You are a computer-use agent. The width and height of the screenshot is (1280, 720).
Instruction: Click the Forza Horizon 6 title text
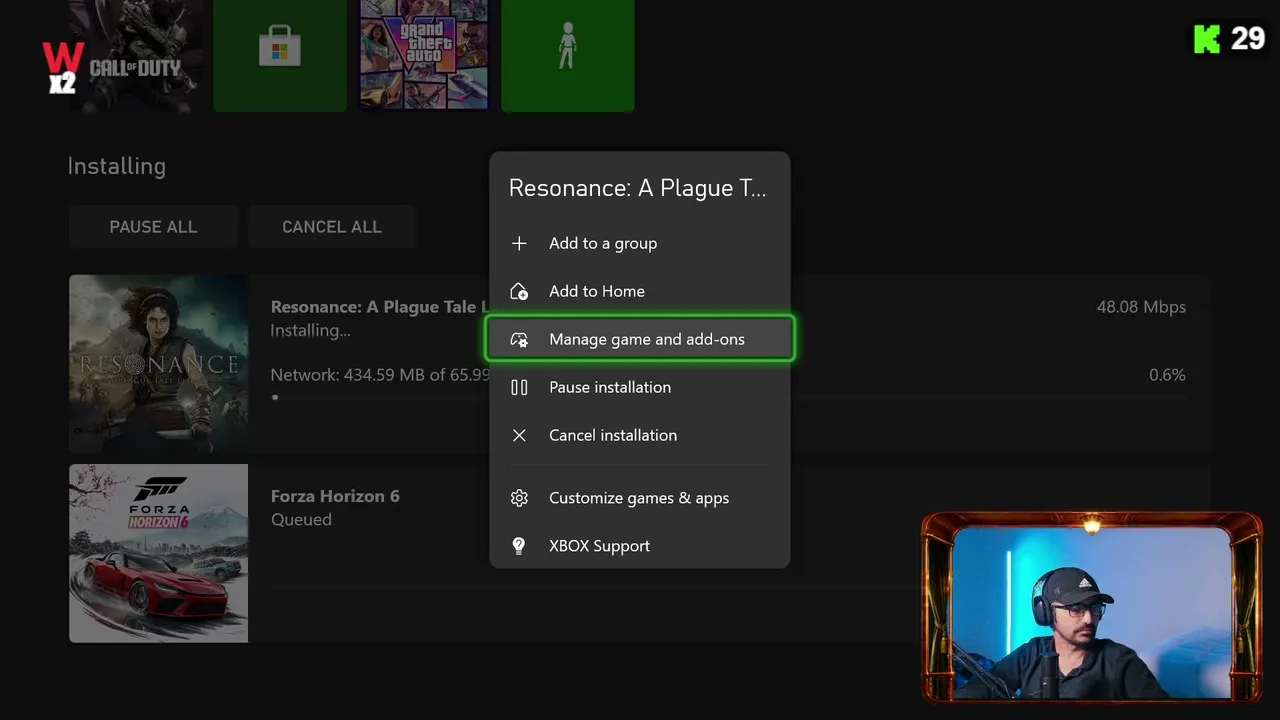pos(335,496)
